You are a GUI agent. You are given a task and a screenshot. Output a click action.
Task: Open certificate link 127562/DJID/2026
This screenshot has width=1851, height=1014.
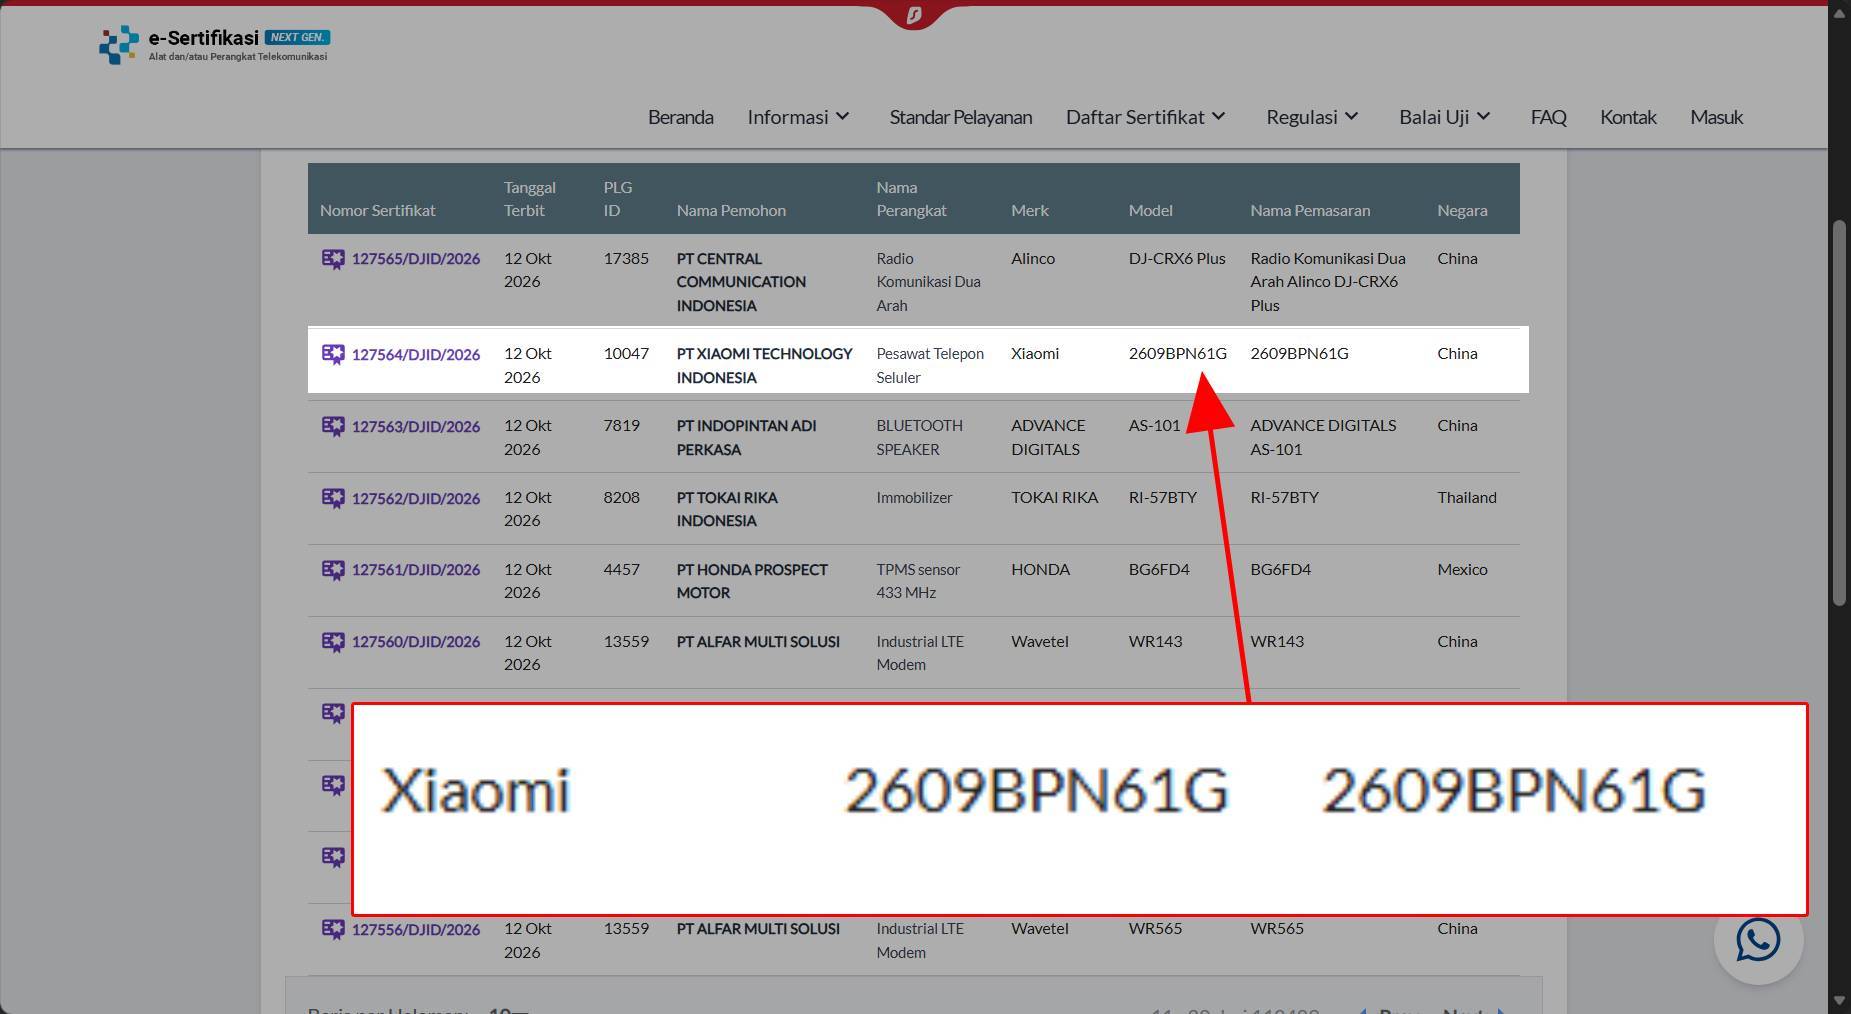(x=416, y=498)
